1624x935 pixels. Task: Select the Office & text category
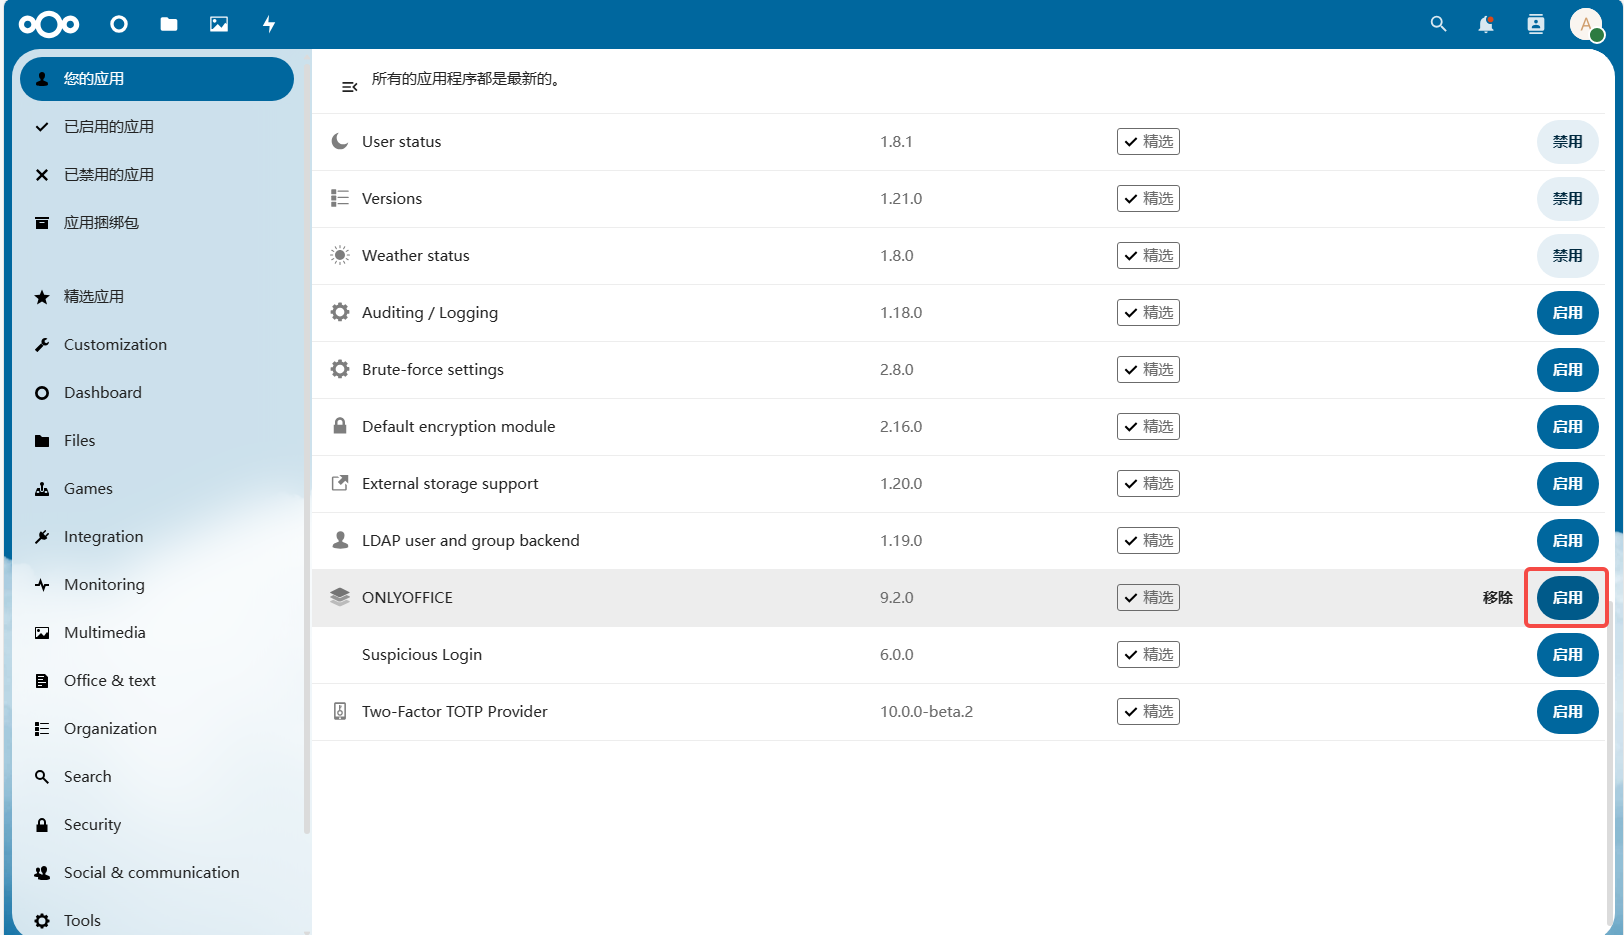point(110,681)
